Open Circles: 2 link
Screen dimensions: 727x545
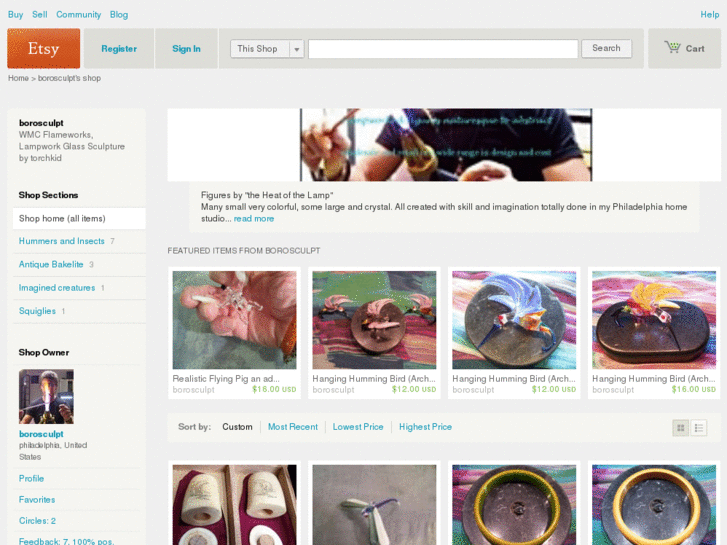(37, 521)
